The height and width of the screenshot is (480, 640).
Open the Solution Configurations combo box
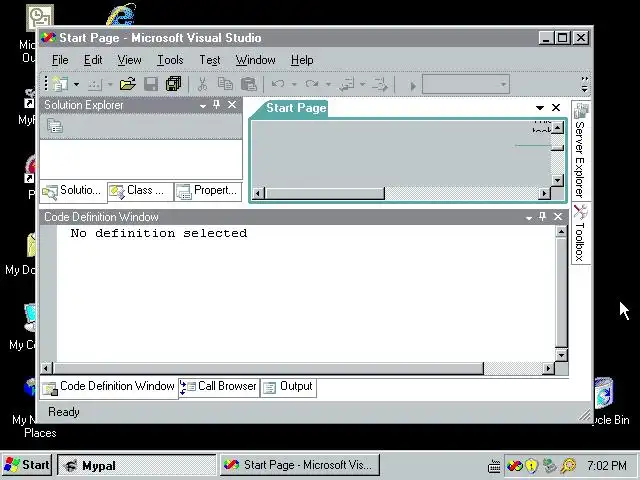coord(466,84)
